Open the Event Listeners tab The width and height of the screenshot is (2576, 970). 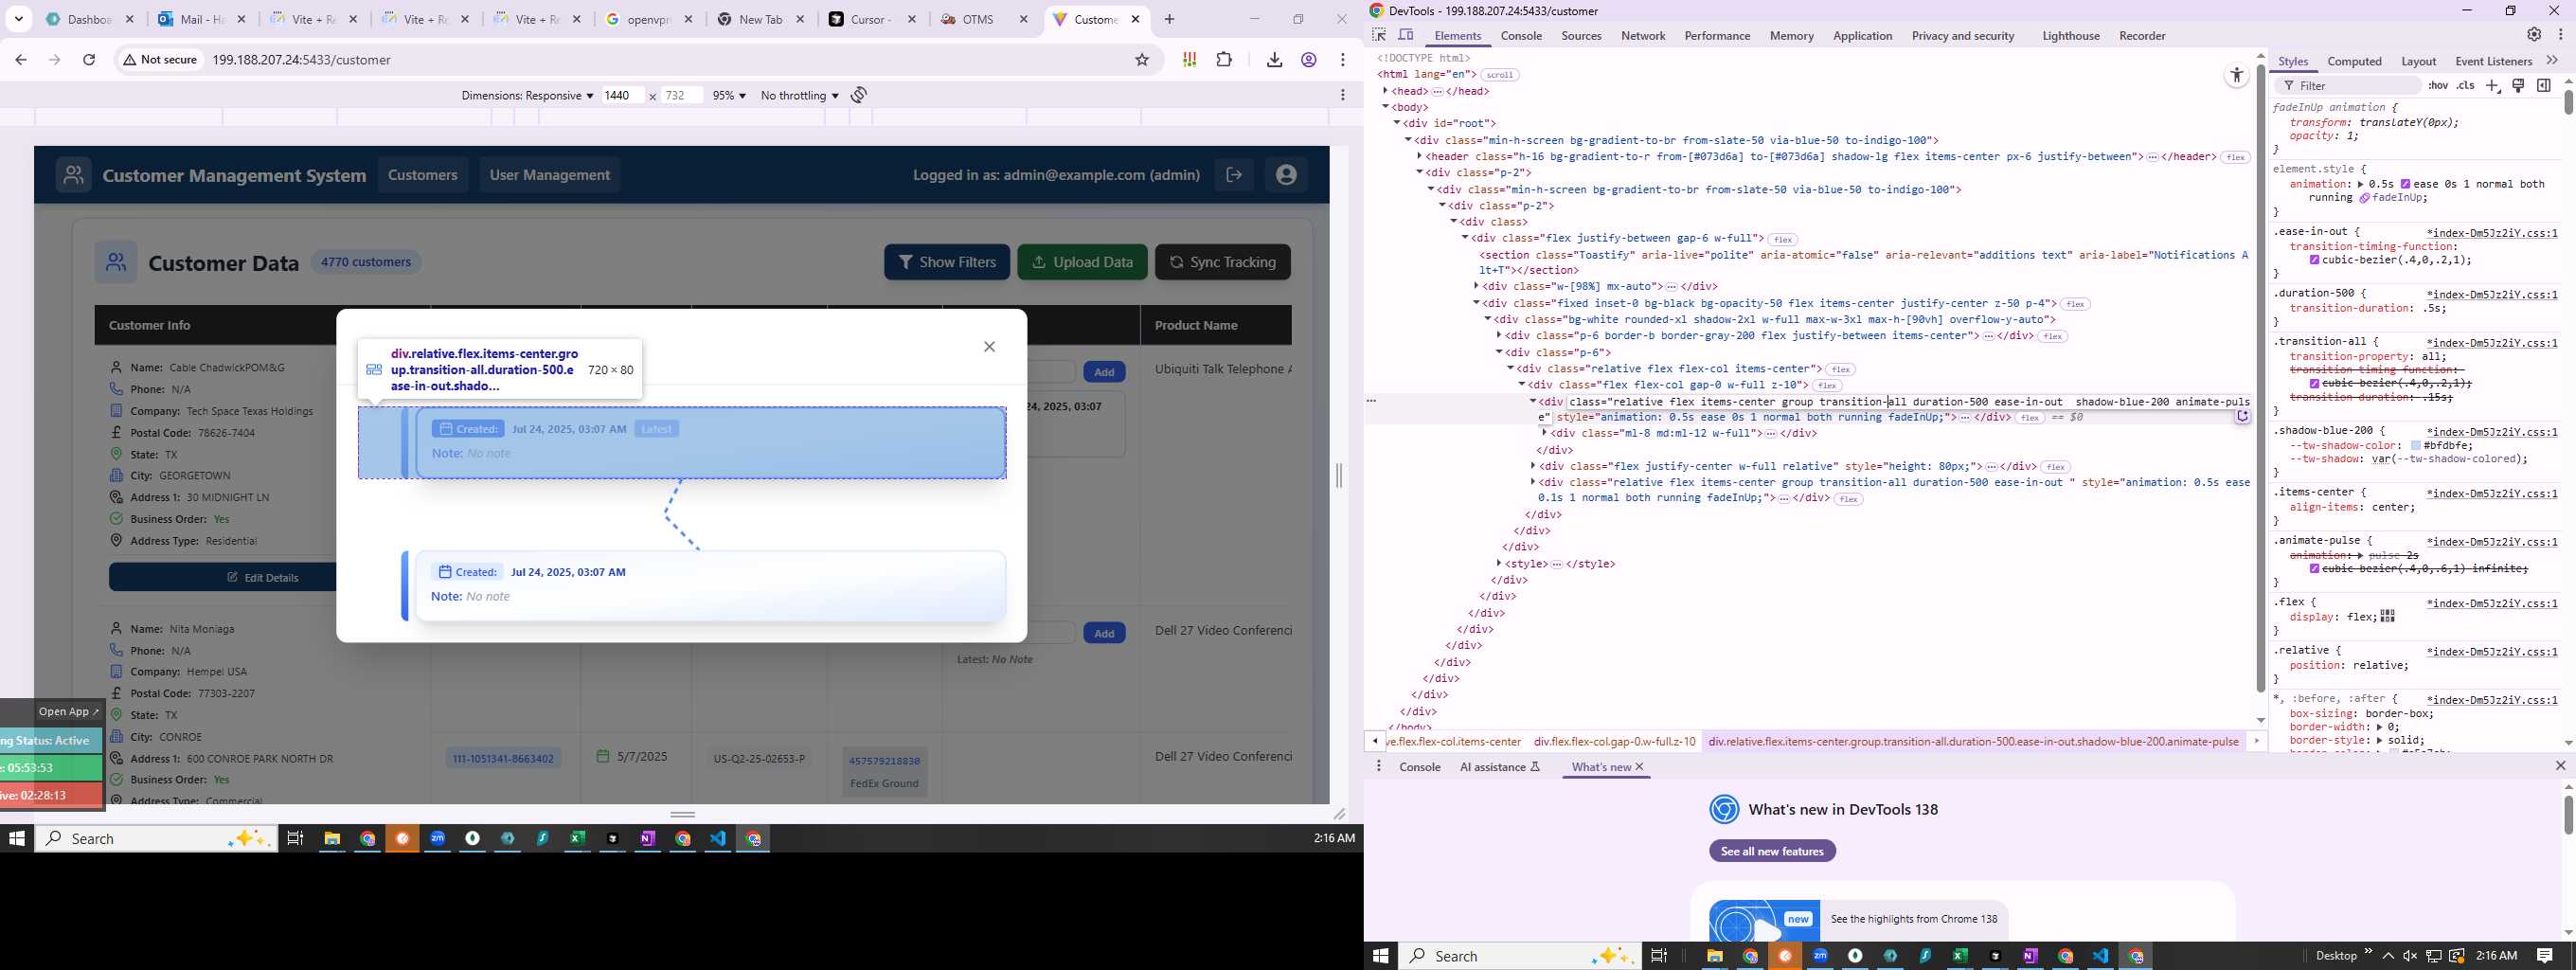coord(2493,62)
